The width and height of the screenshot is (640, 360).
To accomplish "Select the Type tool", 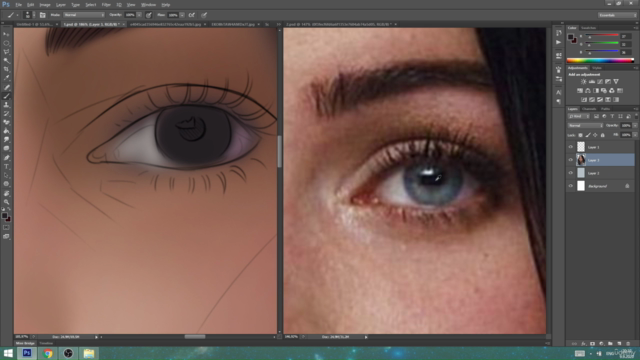I will pyautogui.click(x=6, y=167).
